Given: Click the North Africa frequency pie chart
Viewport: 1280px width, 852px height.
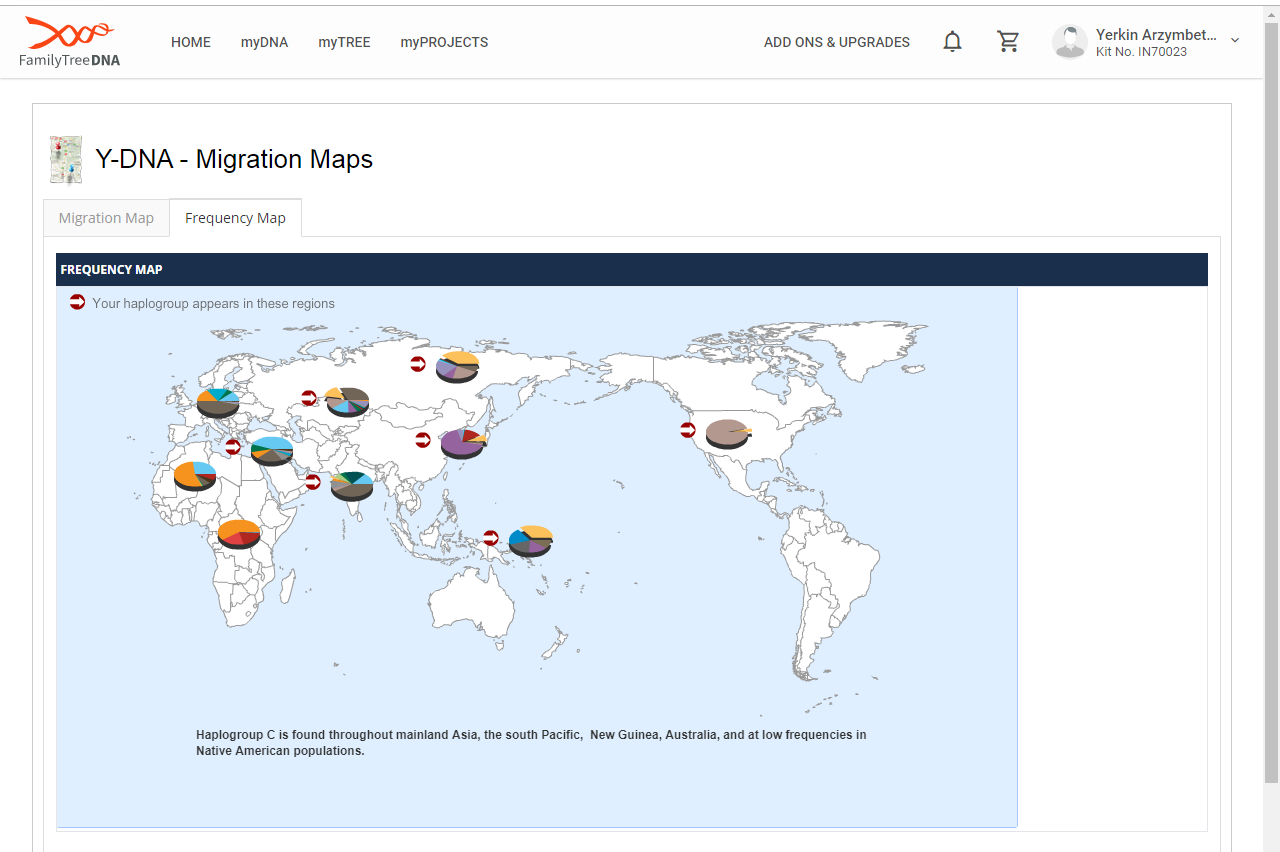Looking at the screenshot, I should tap(195, 476).
